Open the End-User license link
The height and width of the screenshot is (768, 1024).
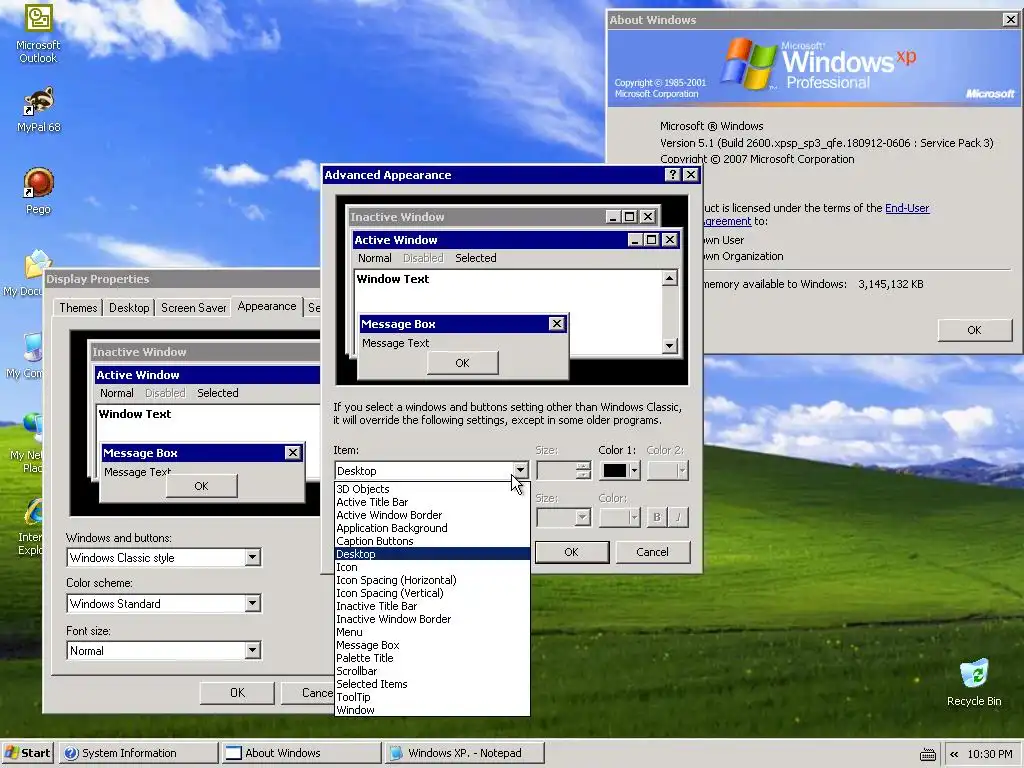tap(906, 208)
